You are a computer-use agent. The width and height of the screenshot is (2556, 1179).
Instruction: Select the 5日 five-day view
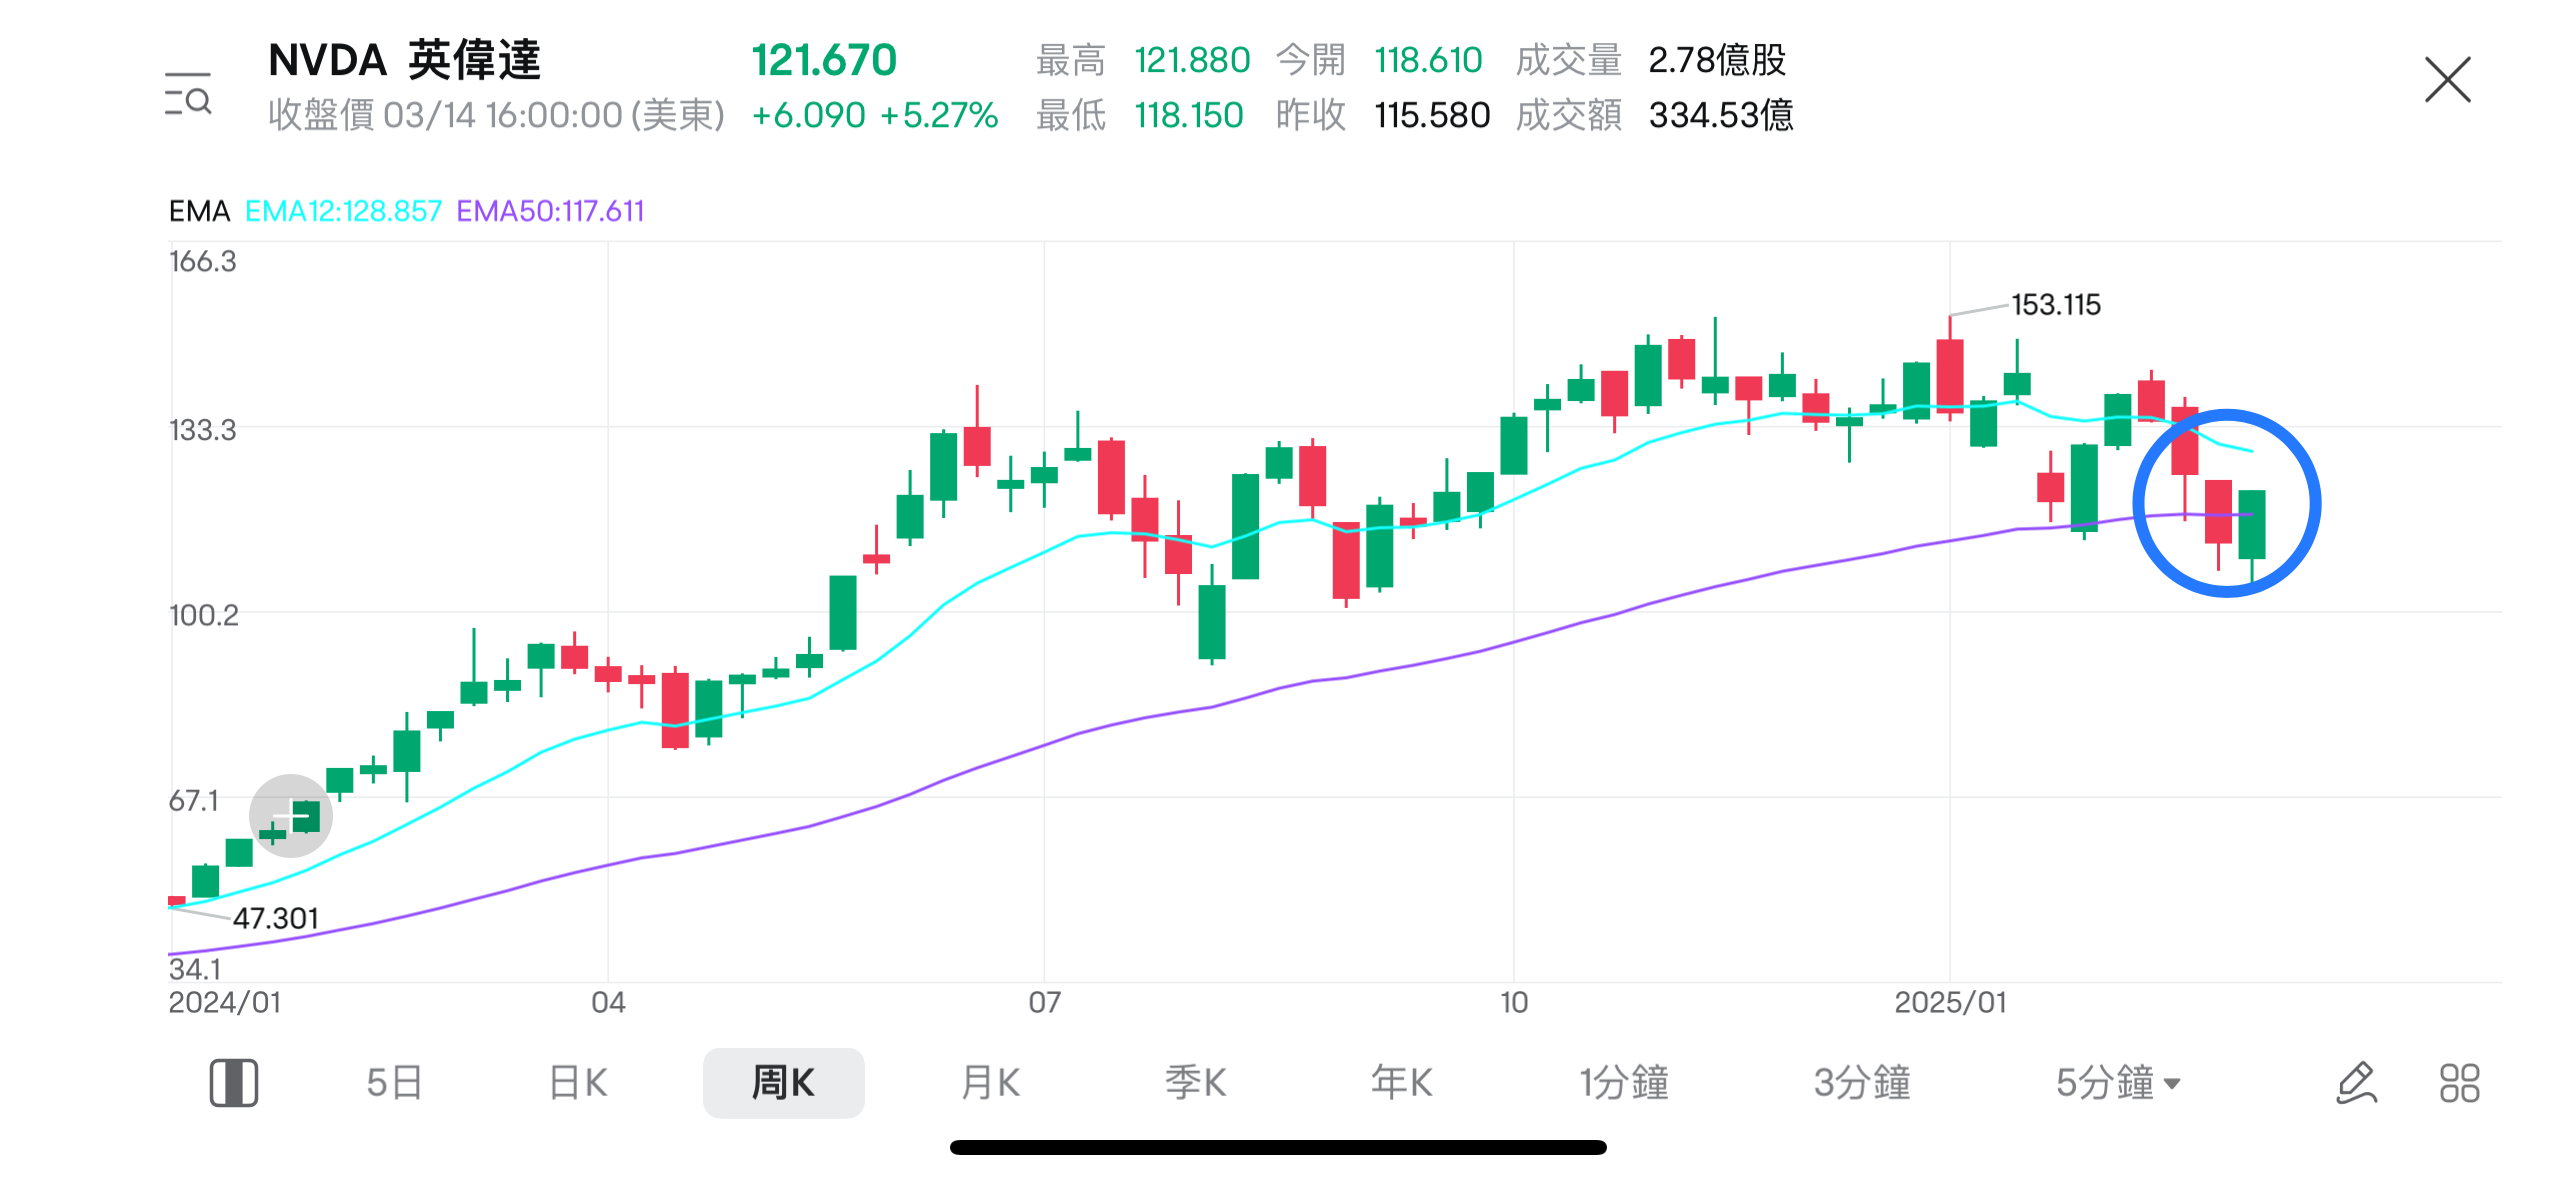click(x=392, y=1082)
